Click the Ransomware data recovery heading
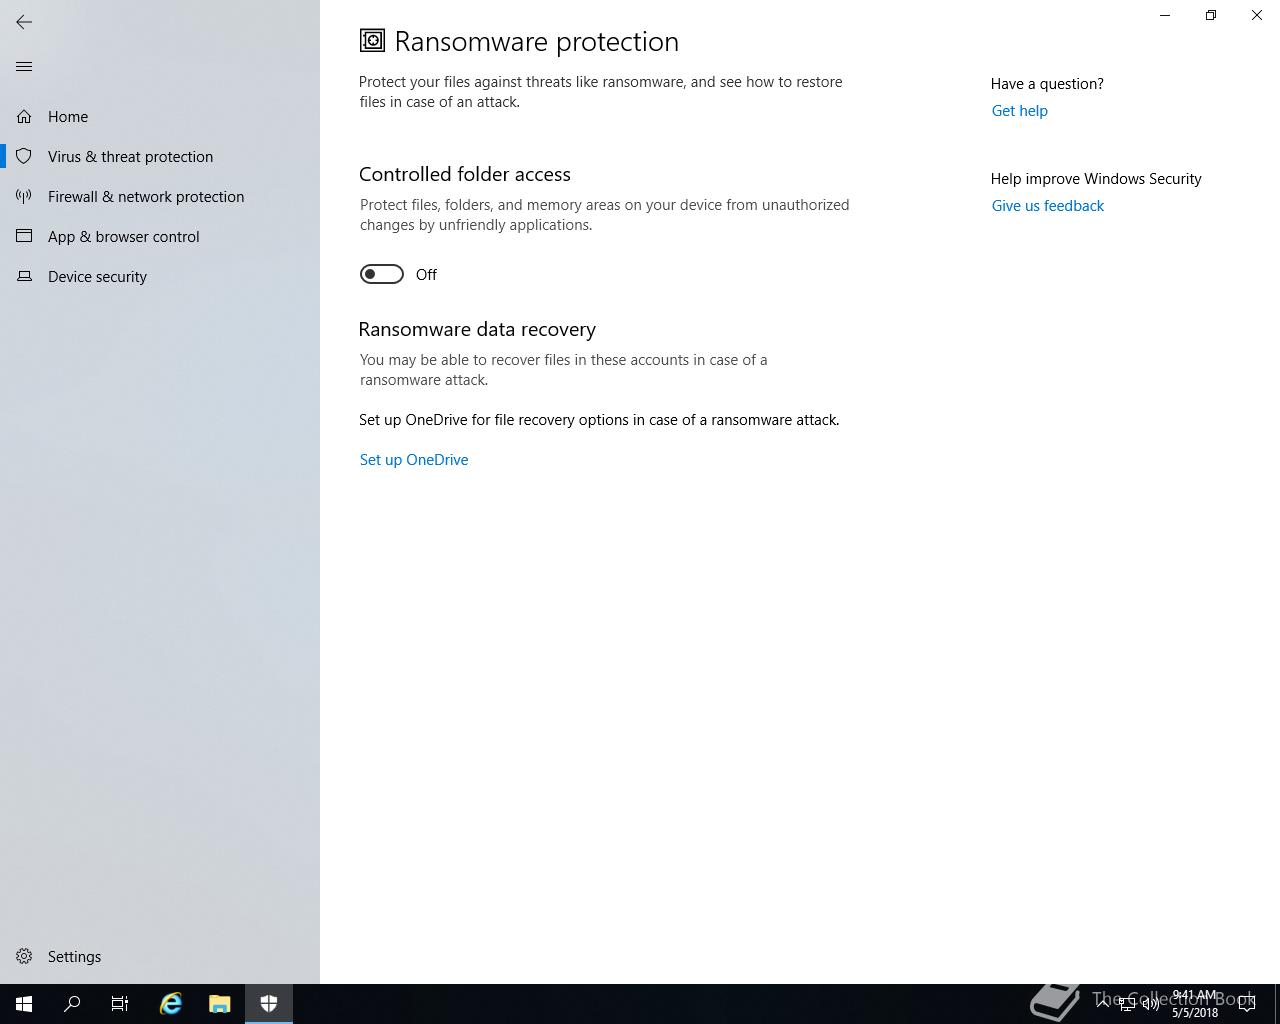 pyautogui.click(x=477, y=329)
